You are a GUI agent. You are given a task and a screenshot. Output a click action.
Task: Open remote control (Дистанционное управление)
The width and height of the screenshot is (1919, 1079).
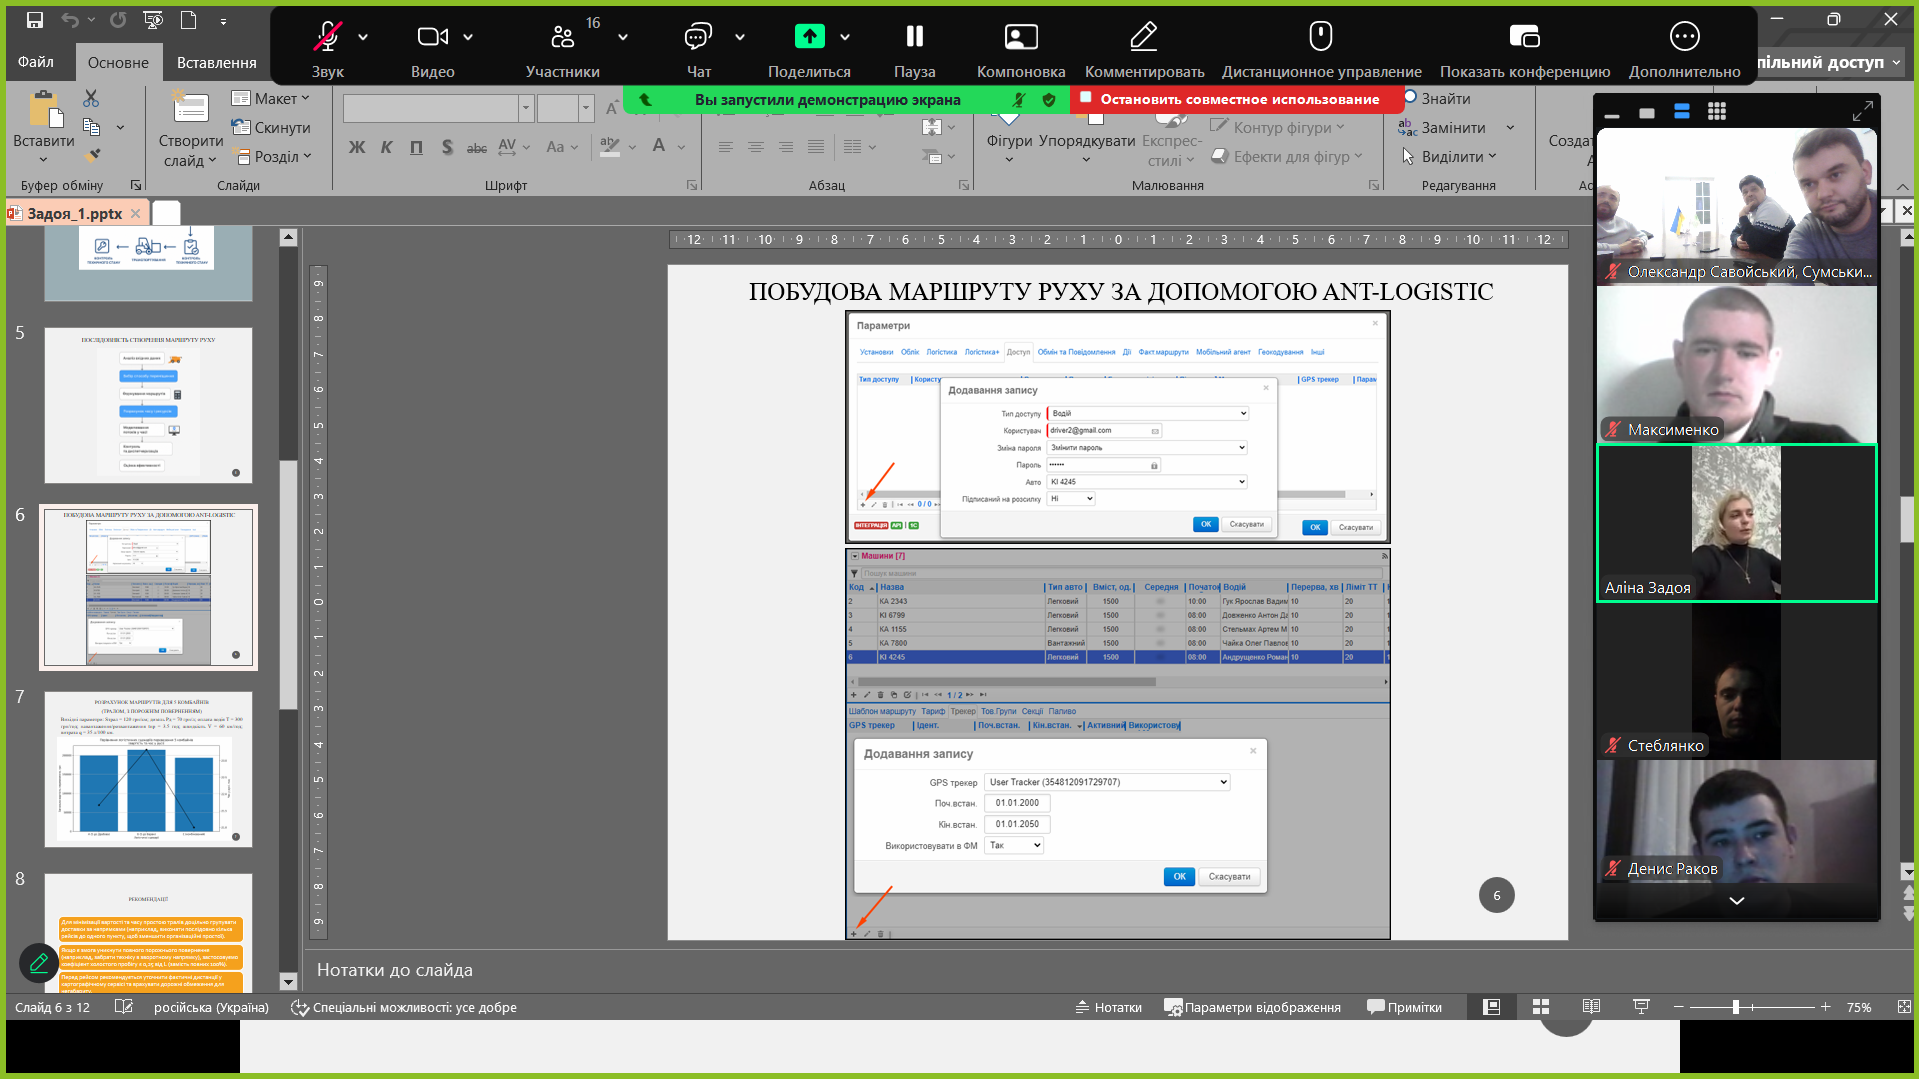pyautogui.click(x=1320, y=38)
